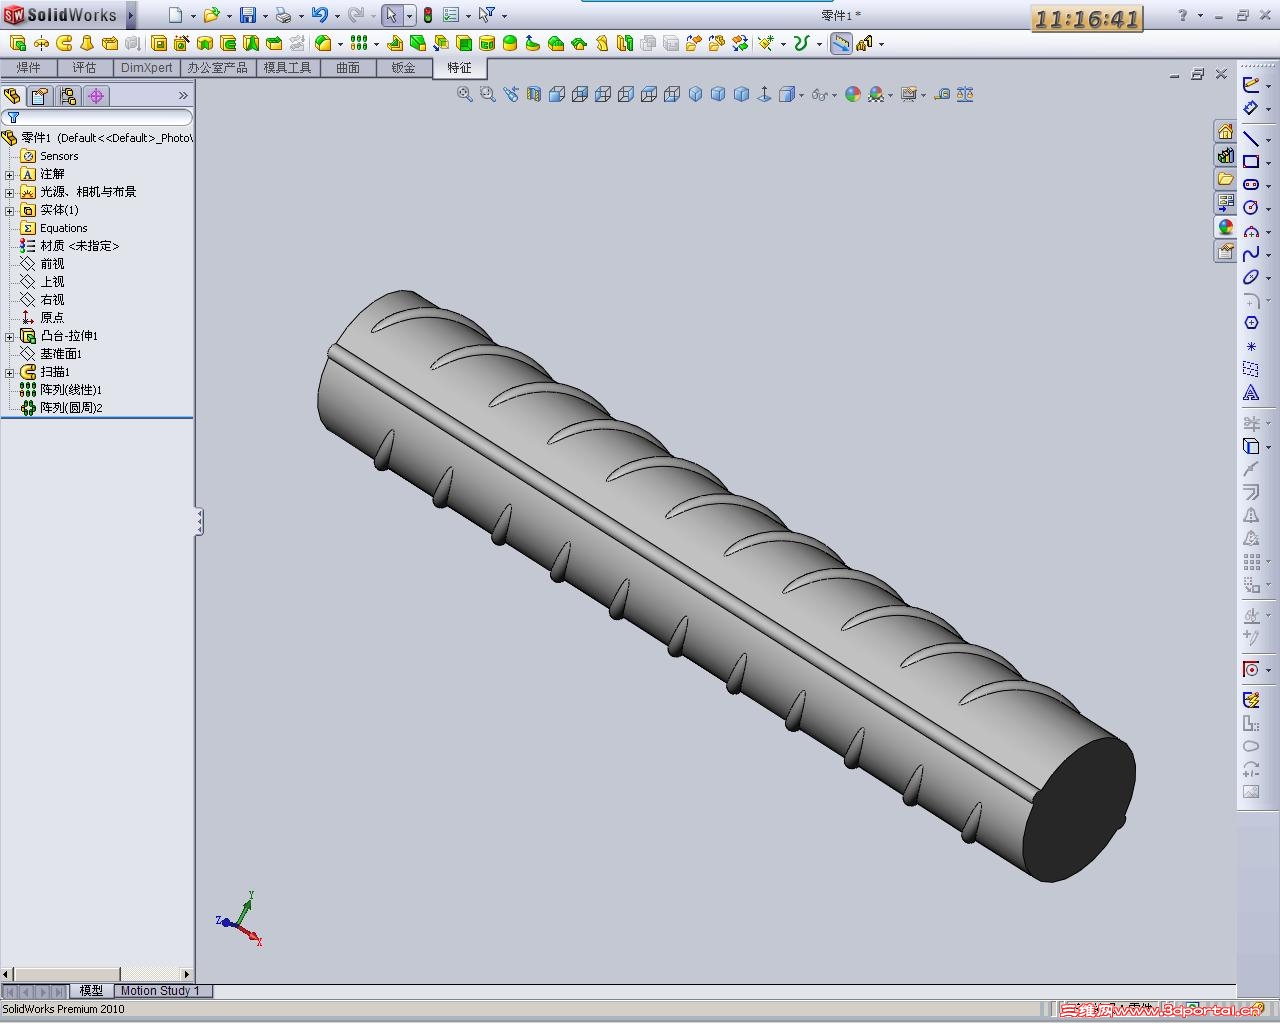Expand the 实体(1) tree node

click(10, 210)
